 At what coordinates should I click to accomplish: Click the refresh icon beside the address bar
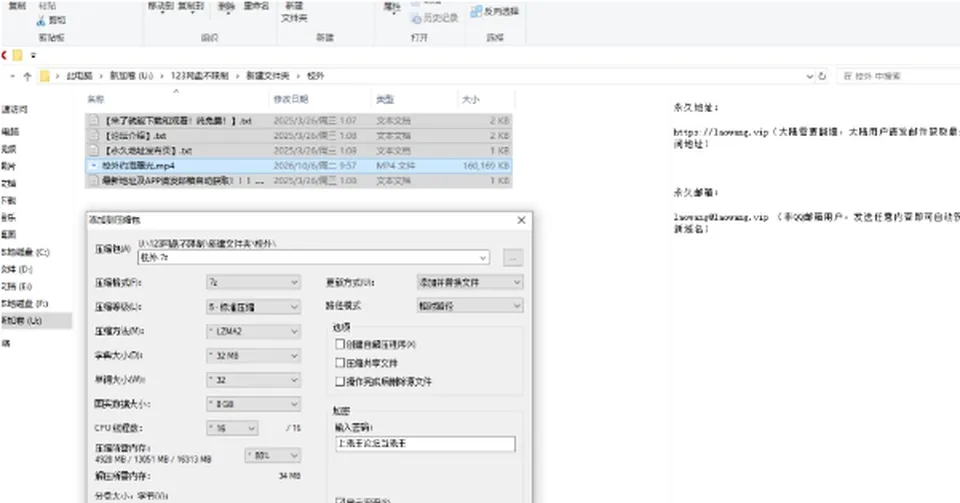coord(822,76)
